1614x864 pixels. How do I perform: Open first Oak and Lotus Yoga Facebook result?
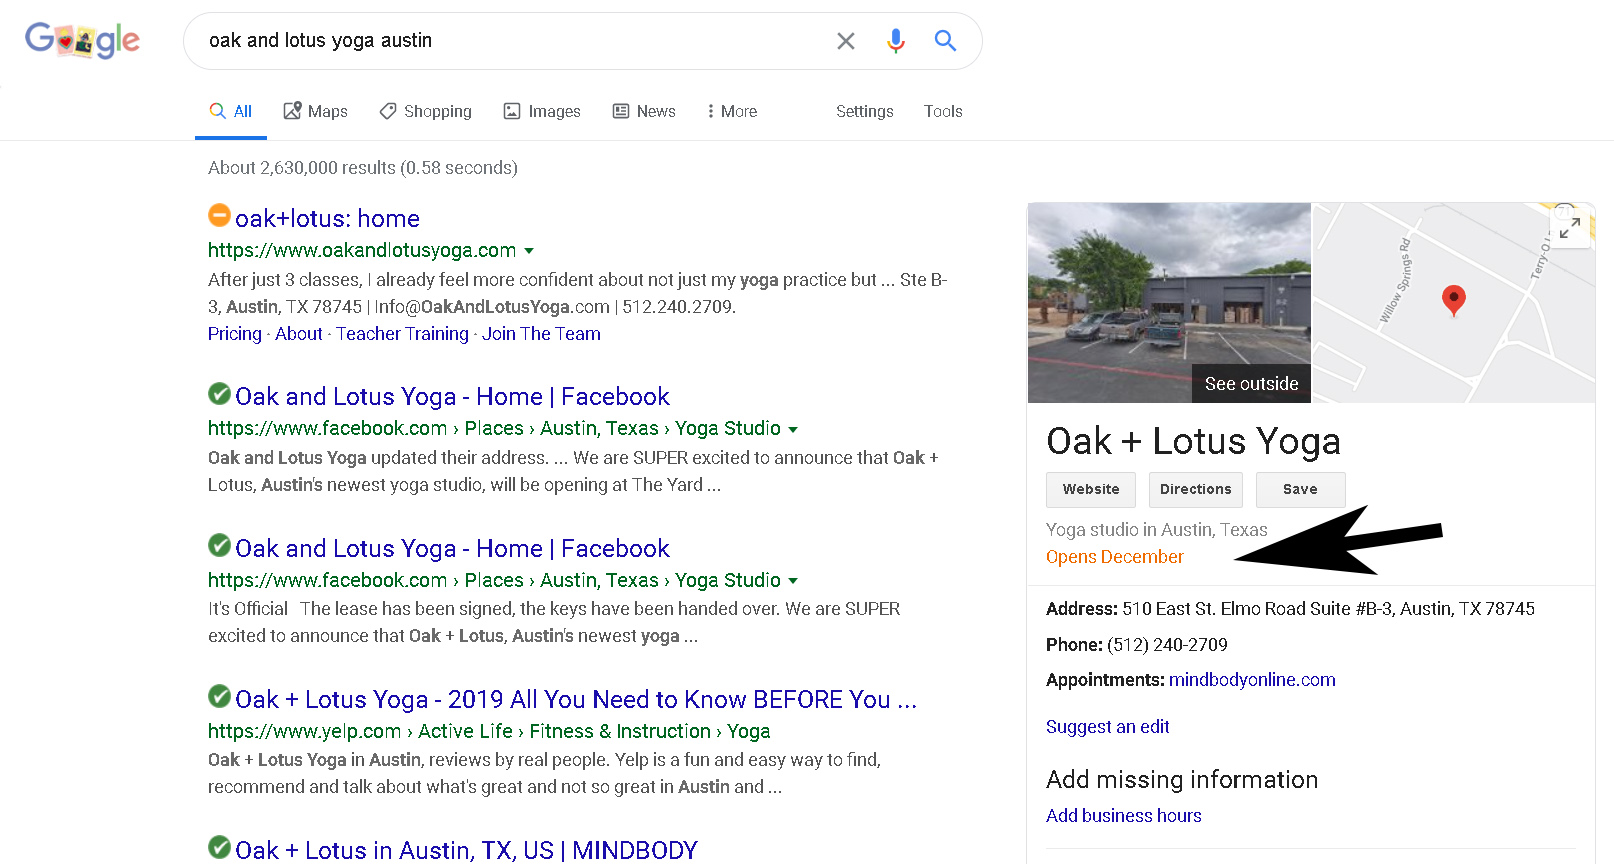tap(452, 397)
